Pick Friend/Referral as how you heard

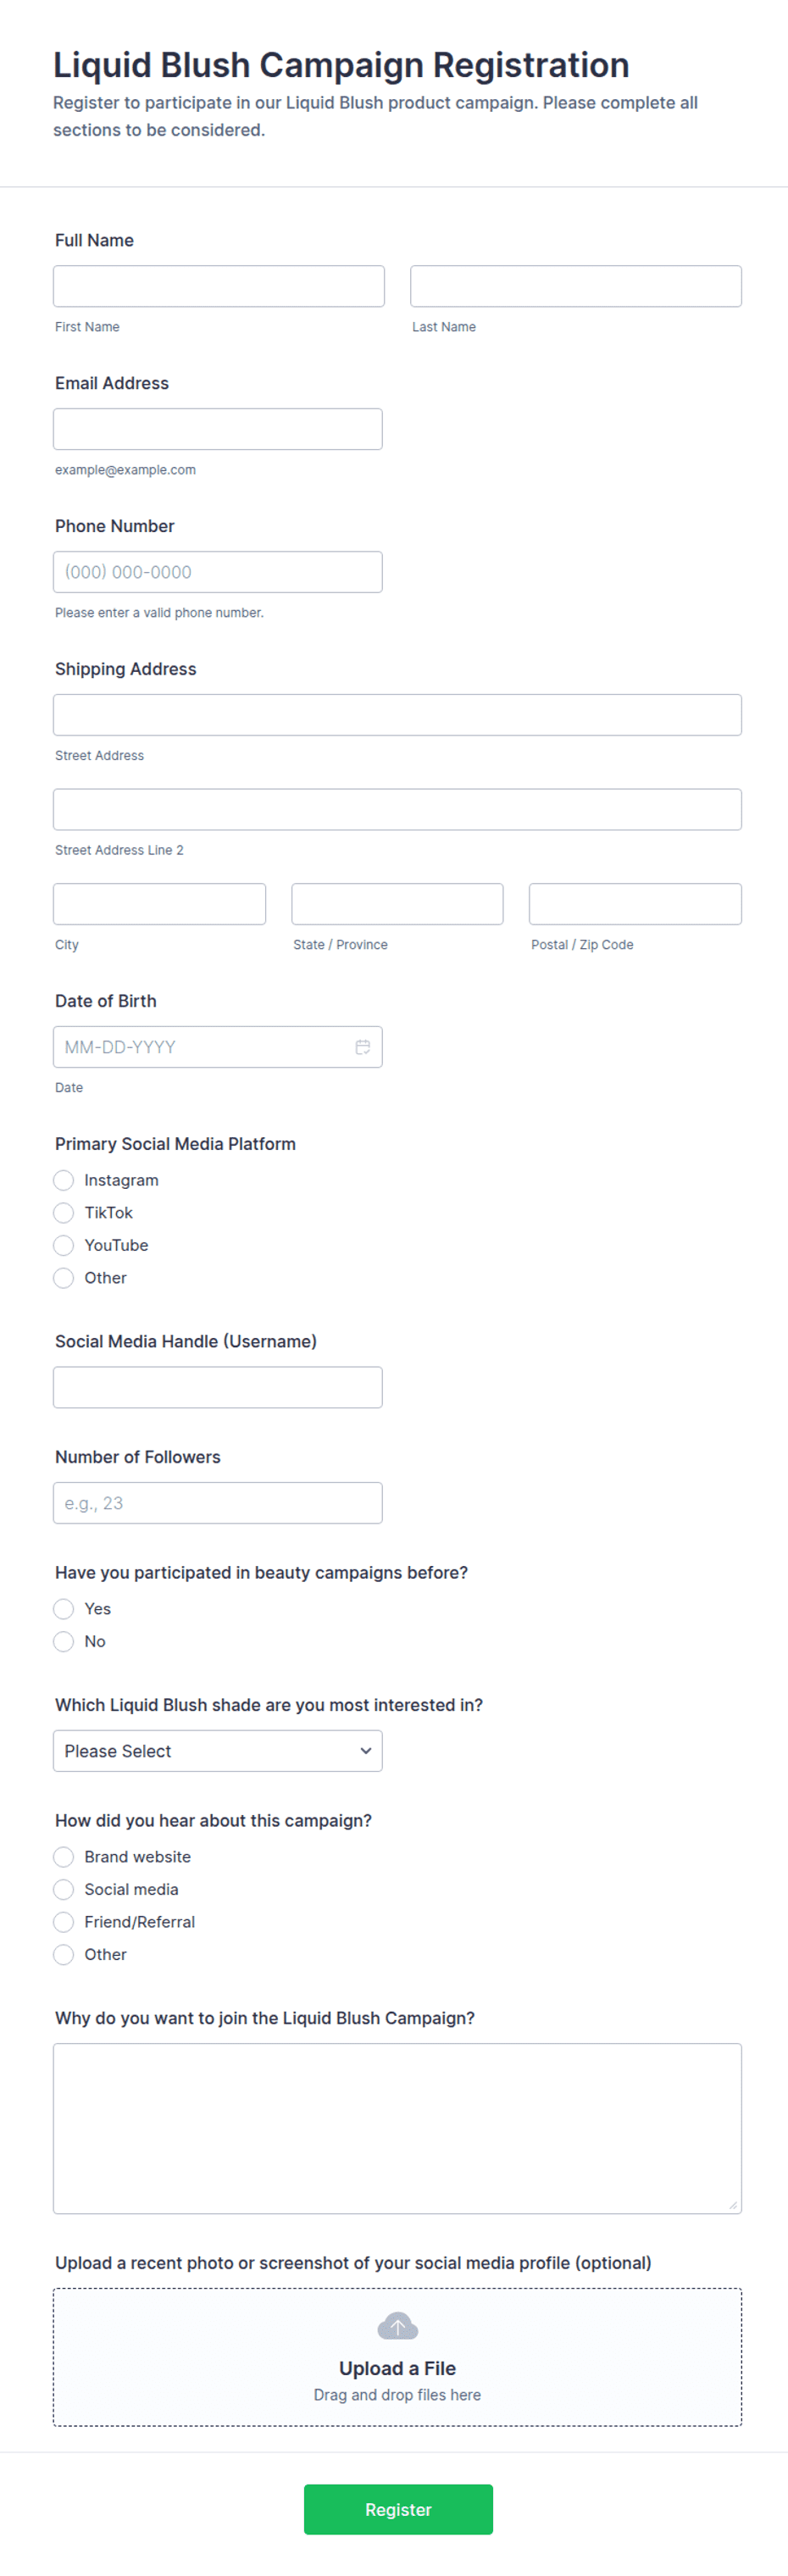coord(64,1922)
